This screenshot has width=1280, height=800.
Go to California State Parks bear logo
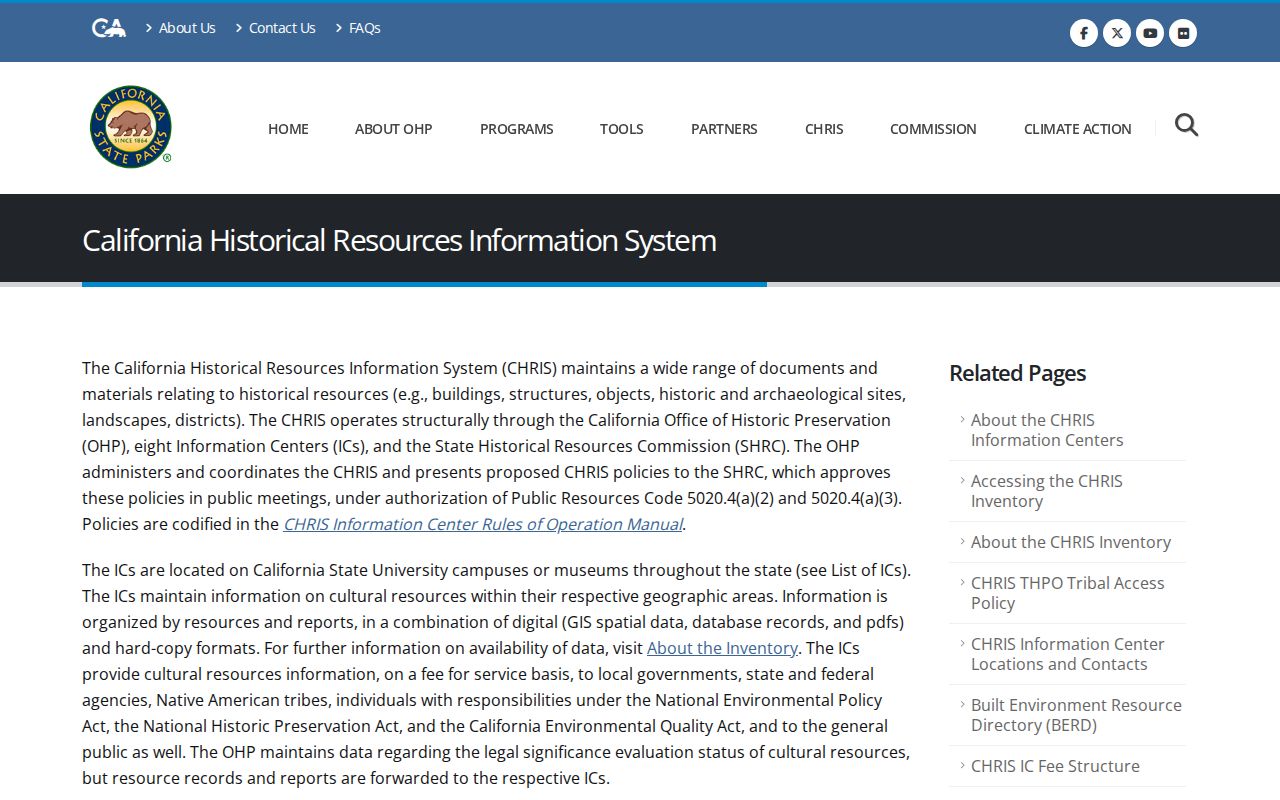[131, 126]
